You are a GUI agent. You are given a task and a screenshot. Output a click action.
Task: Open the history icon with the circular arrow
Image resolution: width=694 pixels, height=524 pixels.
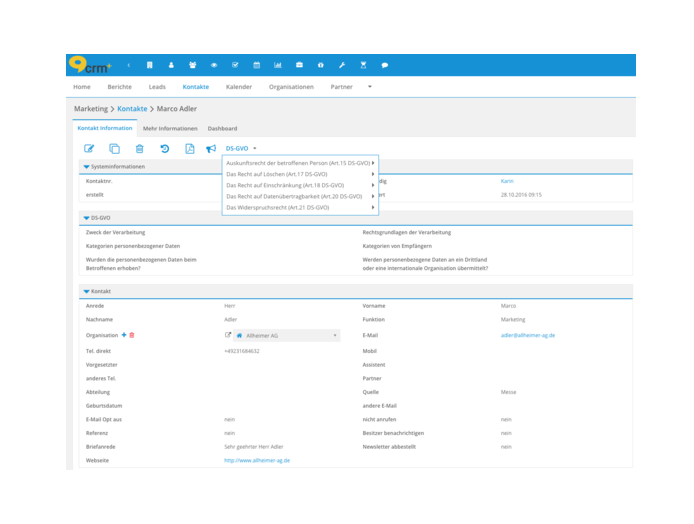(165, 149)
